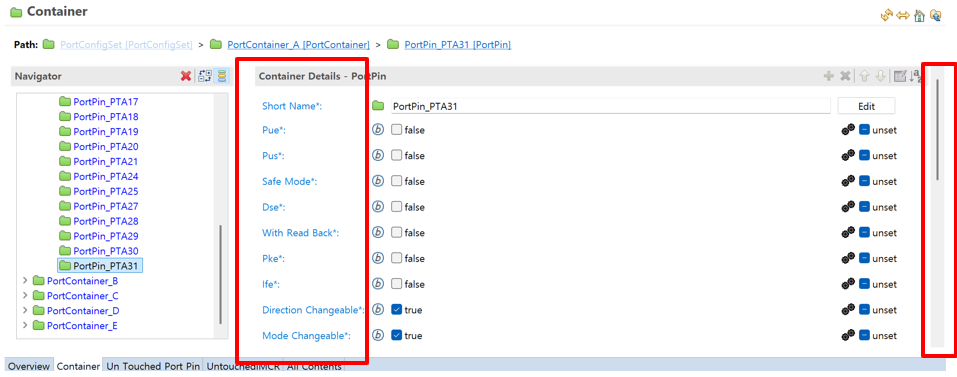The height and width of the screenshot is (377, 957).
Task: Click the With Read Back label link
Action: [300, 232]
